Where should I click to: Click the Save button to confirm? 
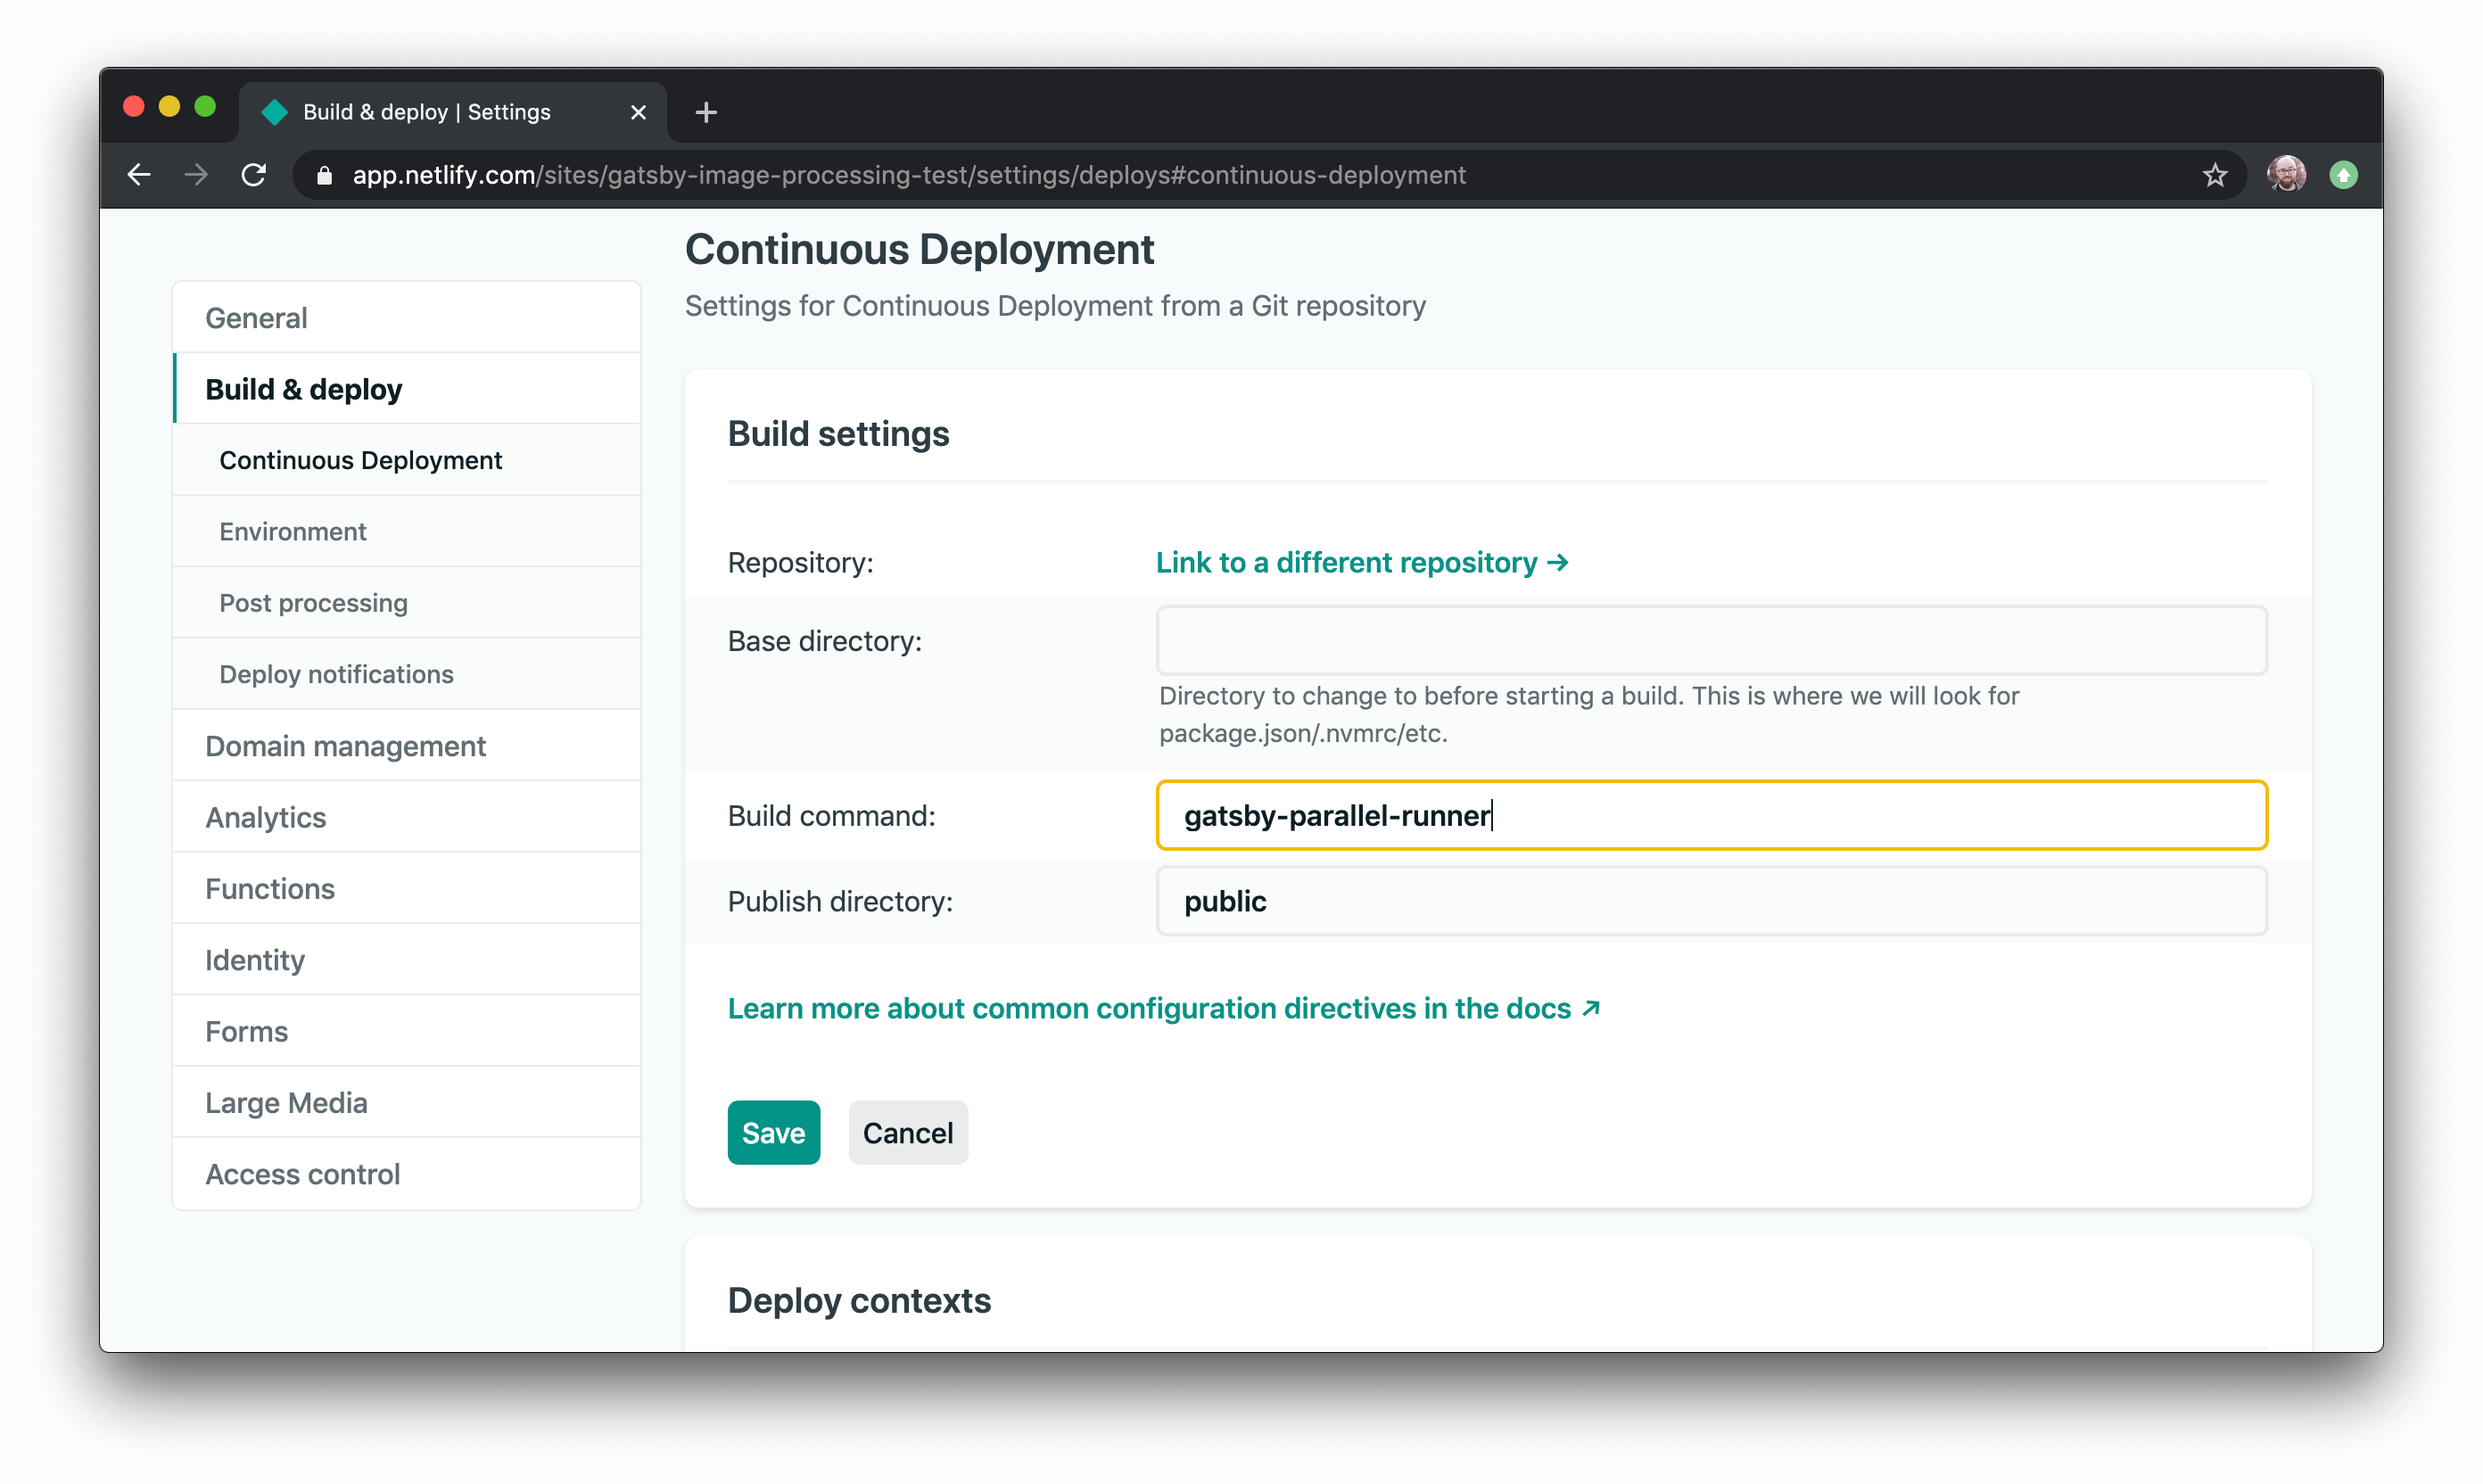pyautogui.click(x=771, y=1133)
